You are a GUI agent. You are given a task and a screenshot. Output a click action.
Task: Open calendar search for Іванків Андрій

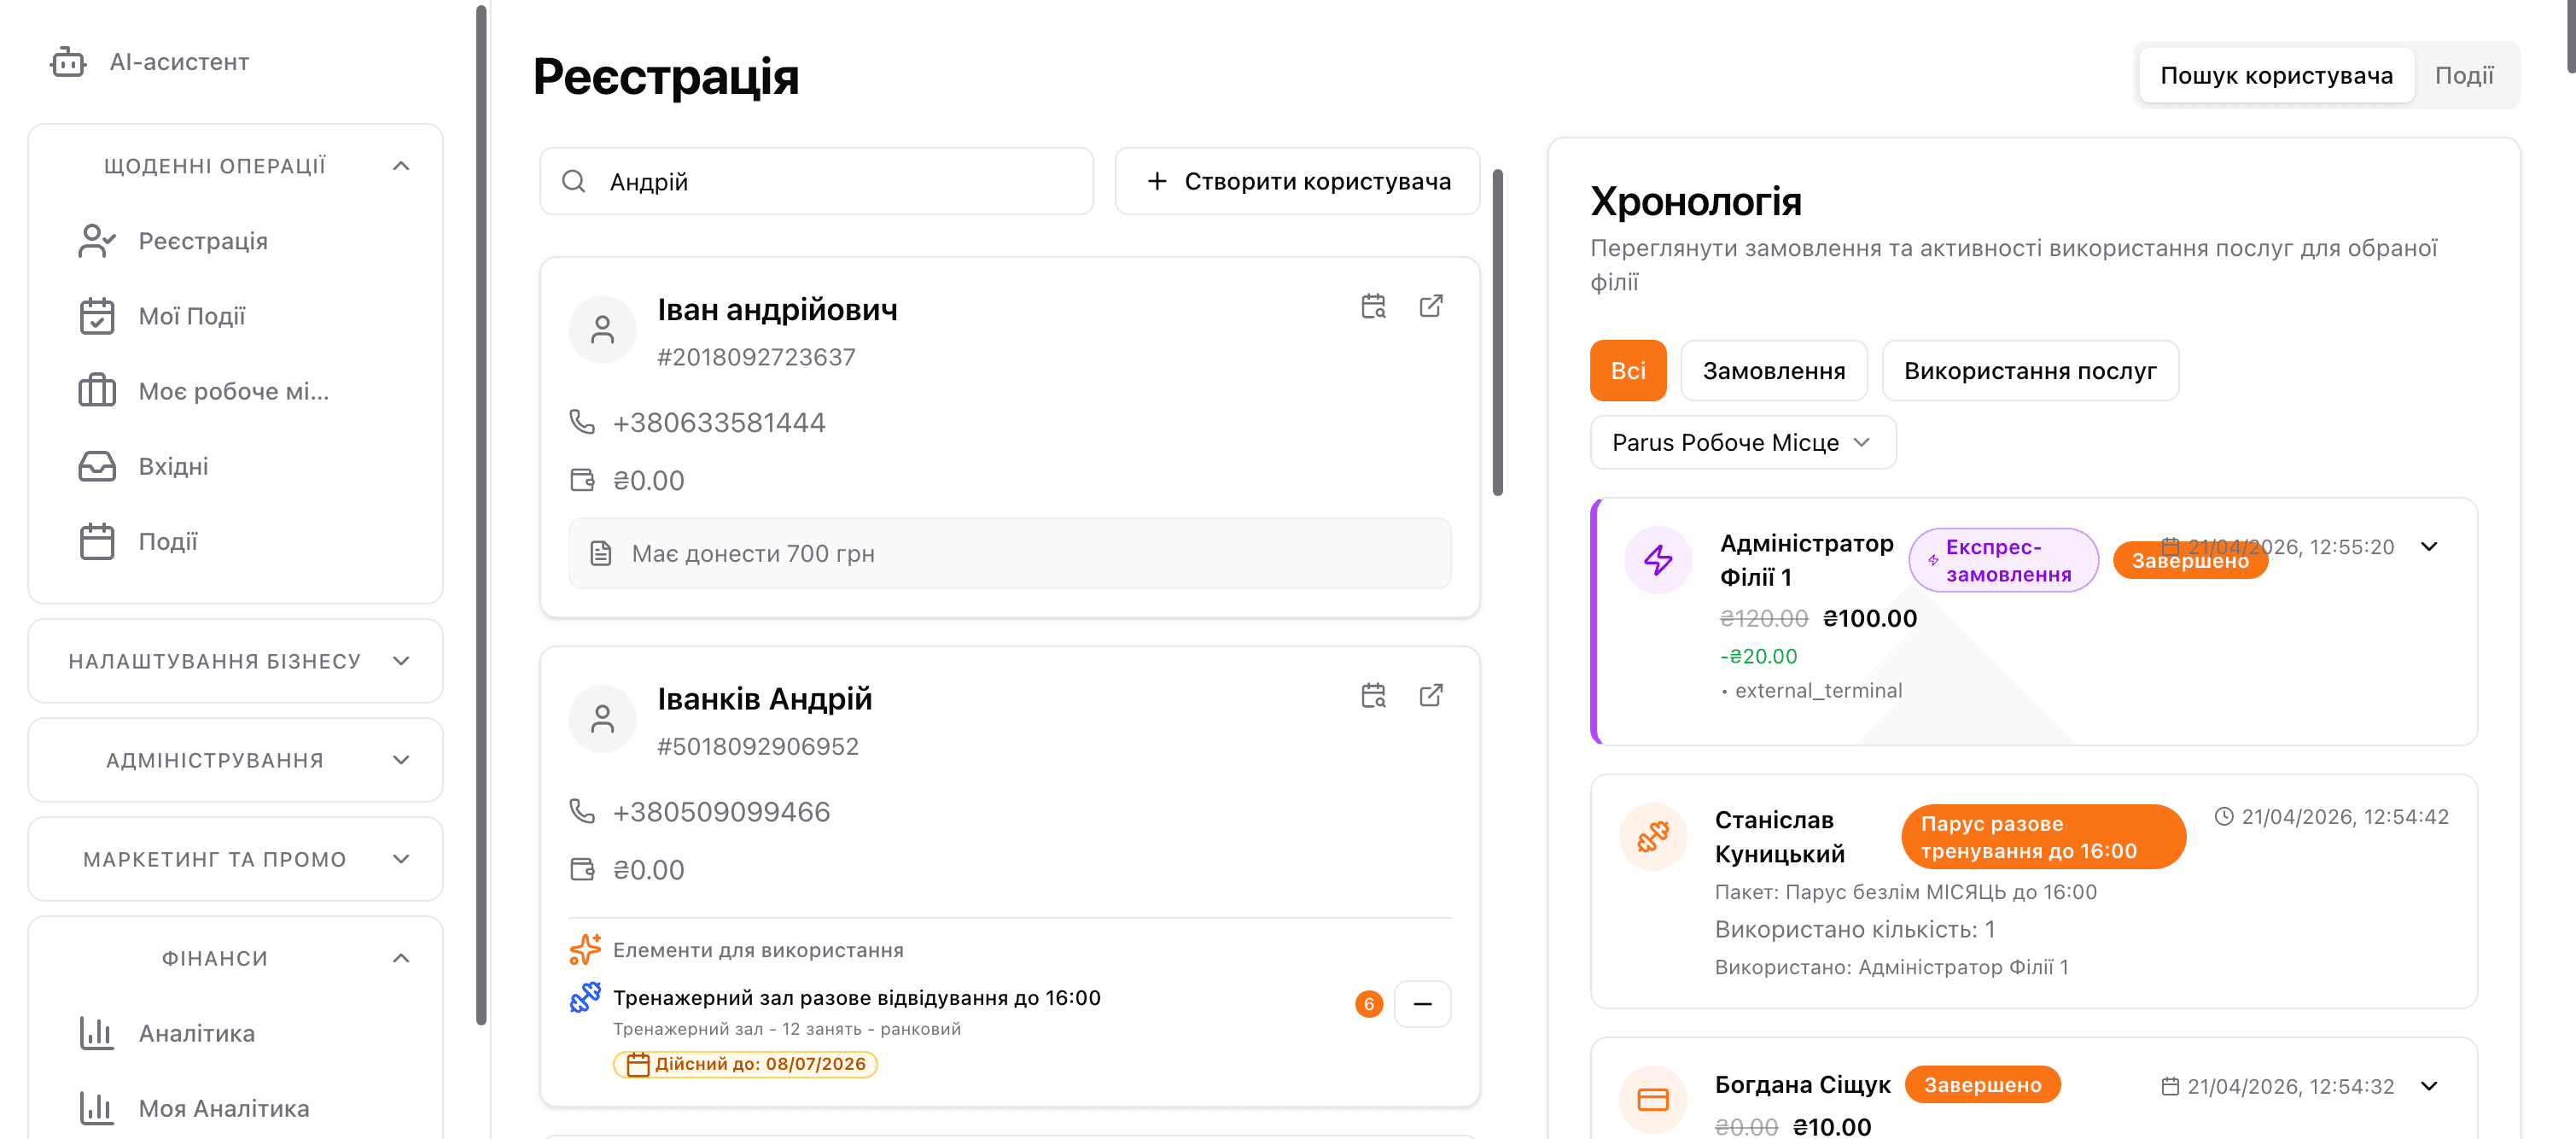(1374, 695)
